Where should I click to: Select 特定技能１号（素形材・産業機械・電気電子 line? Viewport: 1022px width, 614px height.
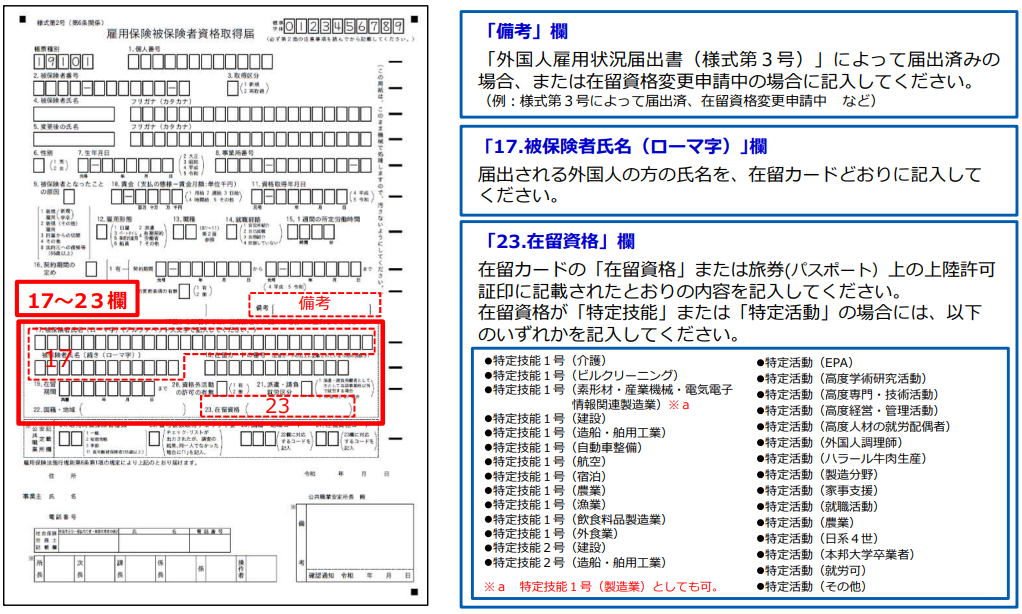click(x=608, y=390)
